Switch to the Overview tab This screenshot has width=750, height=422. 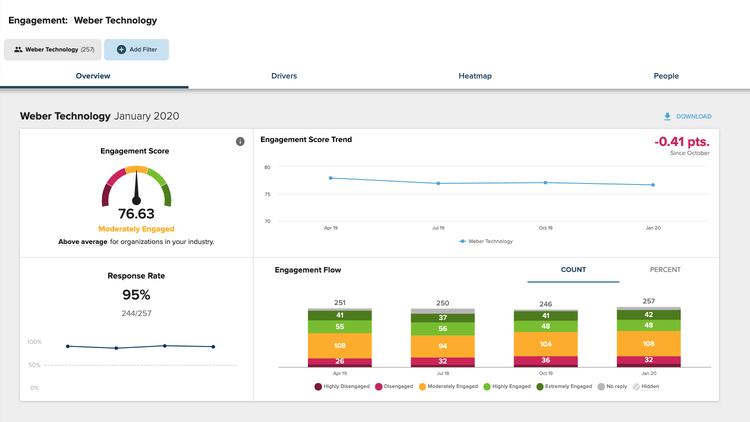tap(93, 76)
